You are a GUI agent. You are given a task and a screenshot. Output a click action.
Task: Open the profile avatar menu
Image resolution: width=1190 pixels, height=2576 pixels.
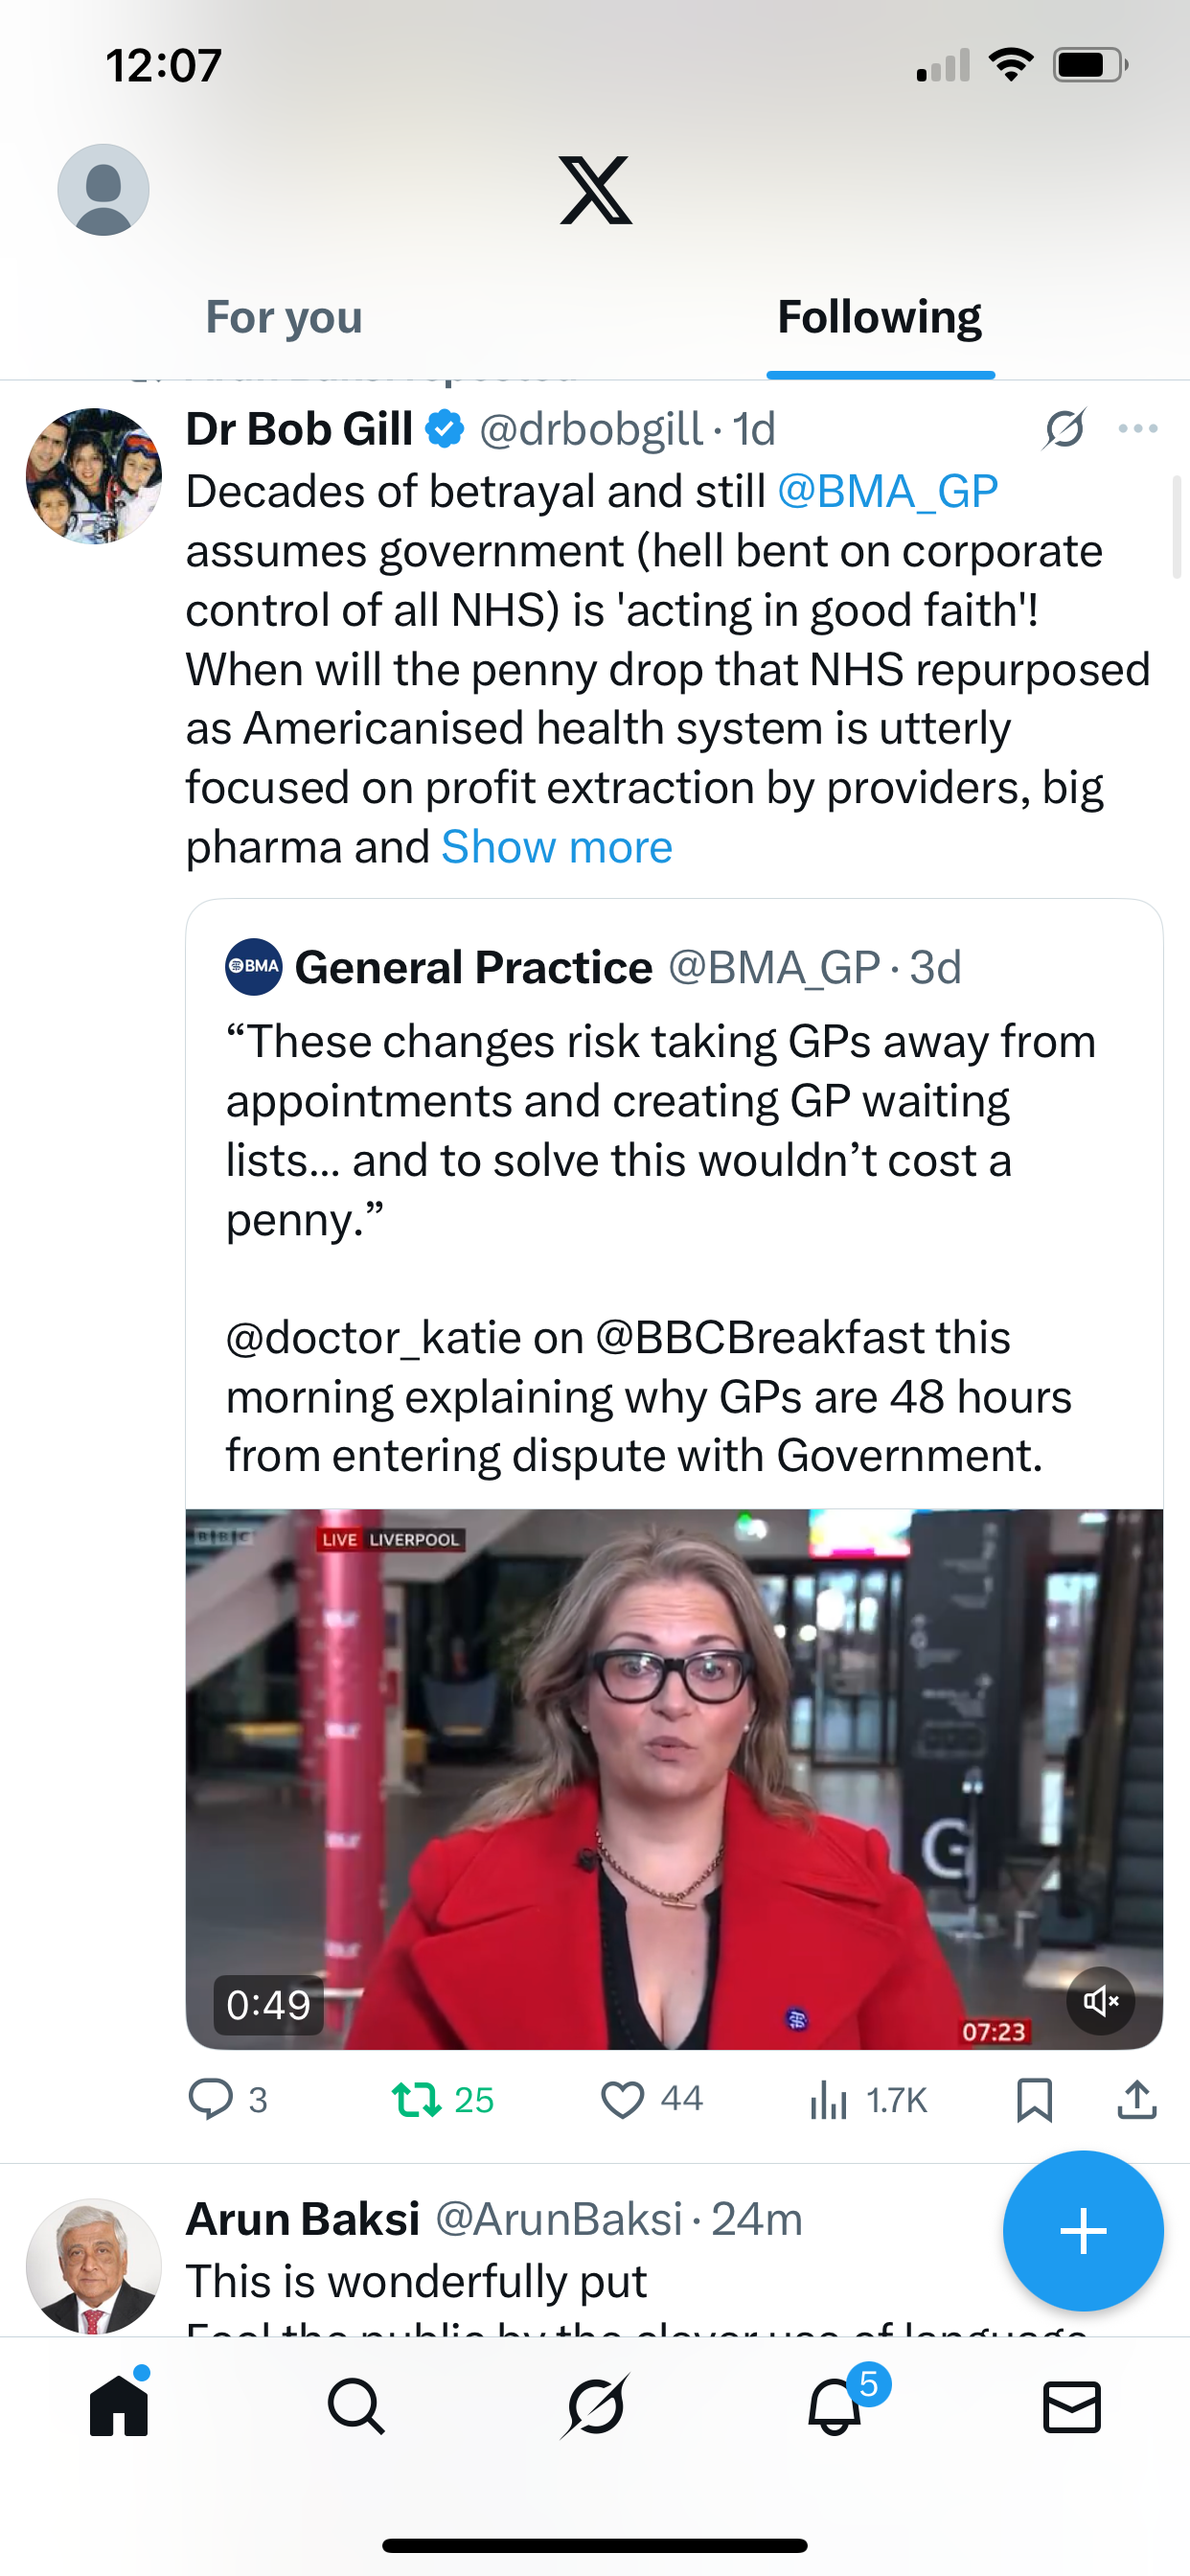[103, 190]
